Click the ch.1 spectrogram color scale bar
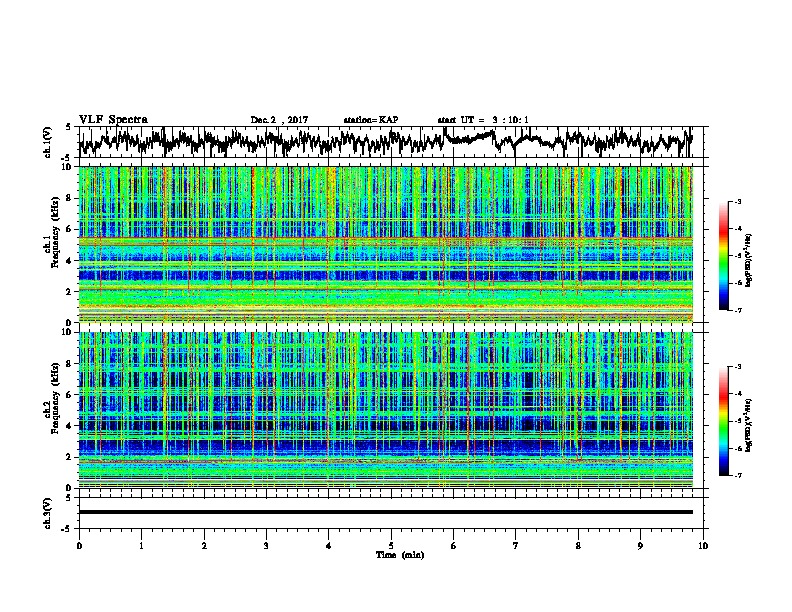The height and width of the screenshot is (612, 792). click(x=724, y=256)
